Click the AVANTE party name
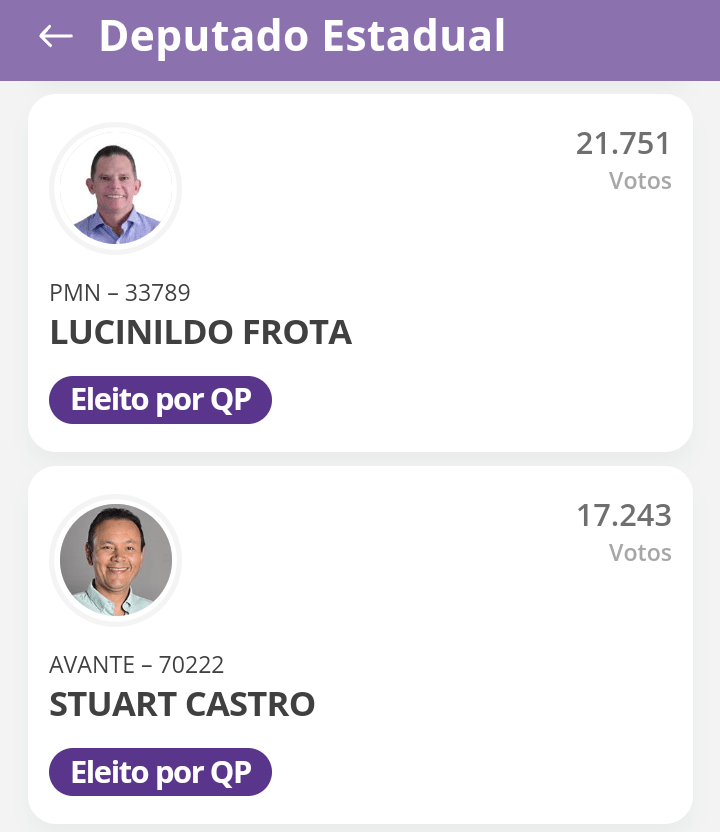Screen dimensions: 720x832 coord(92,665)
